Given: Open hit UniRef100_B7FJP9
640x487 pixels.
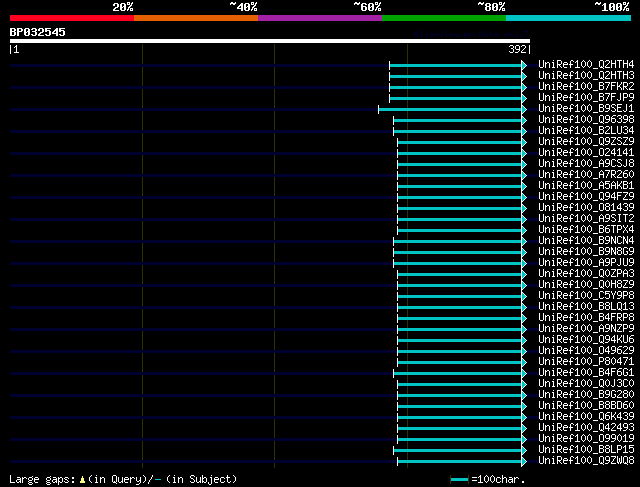Looking at the screenshot, I should click(x=586, y=98).
